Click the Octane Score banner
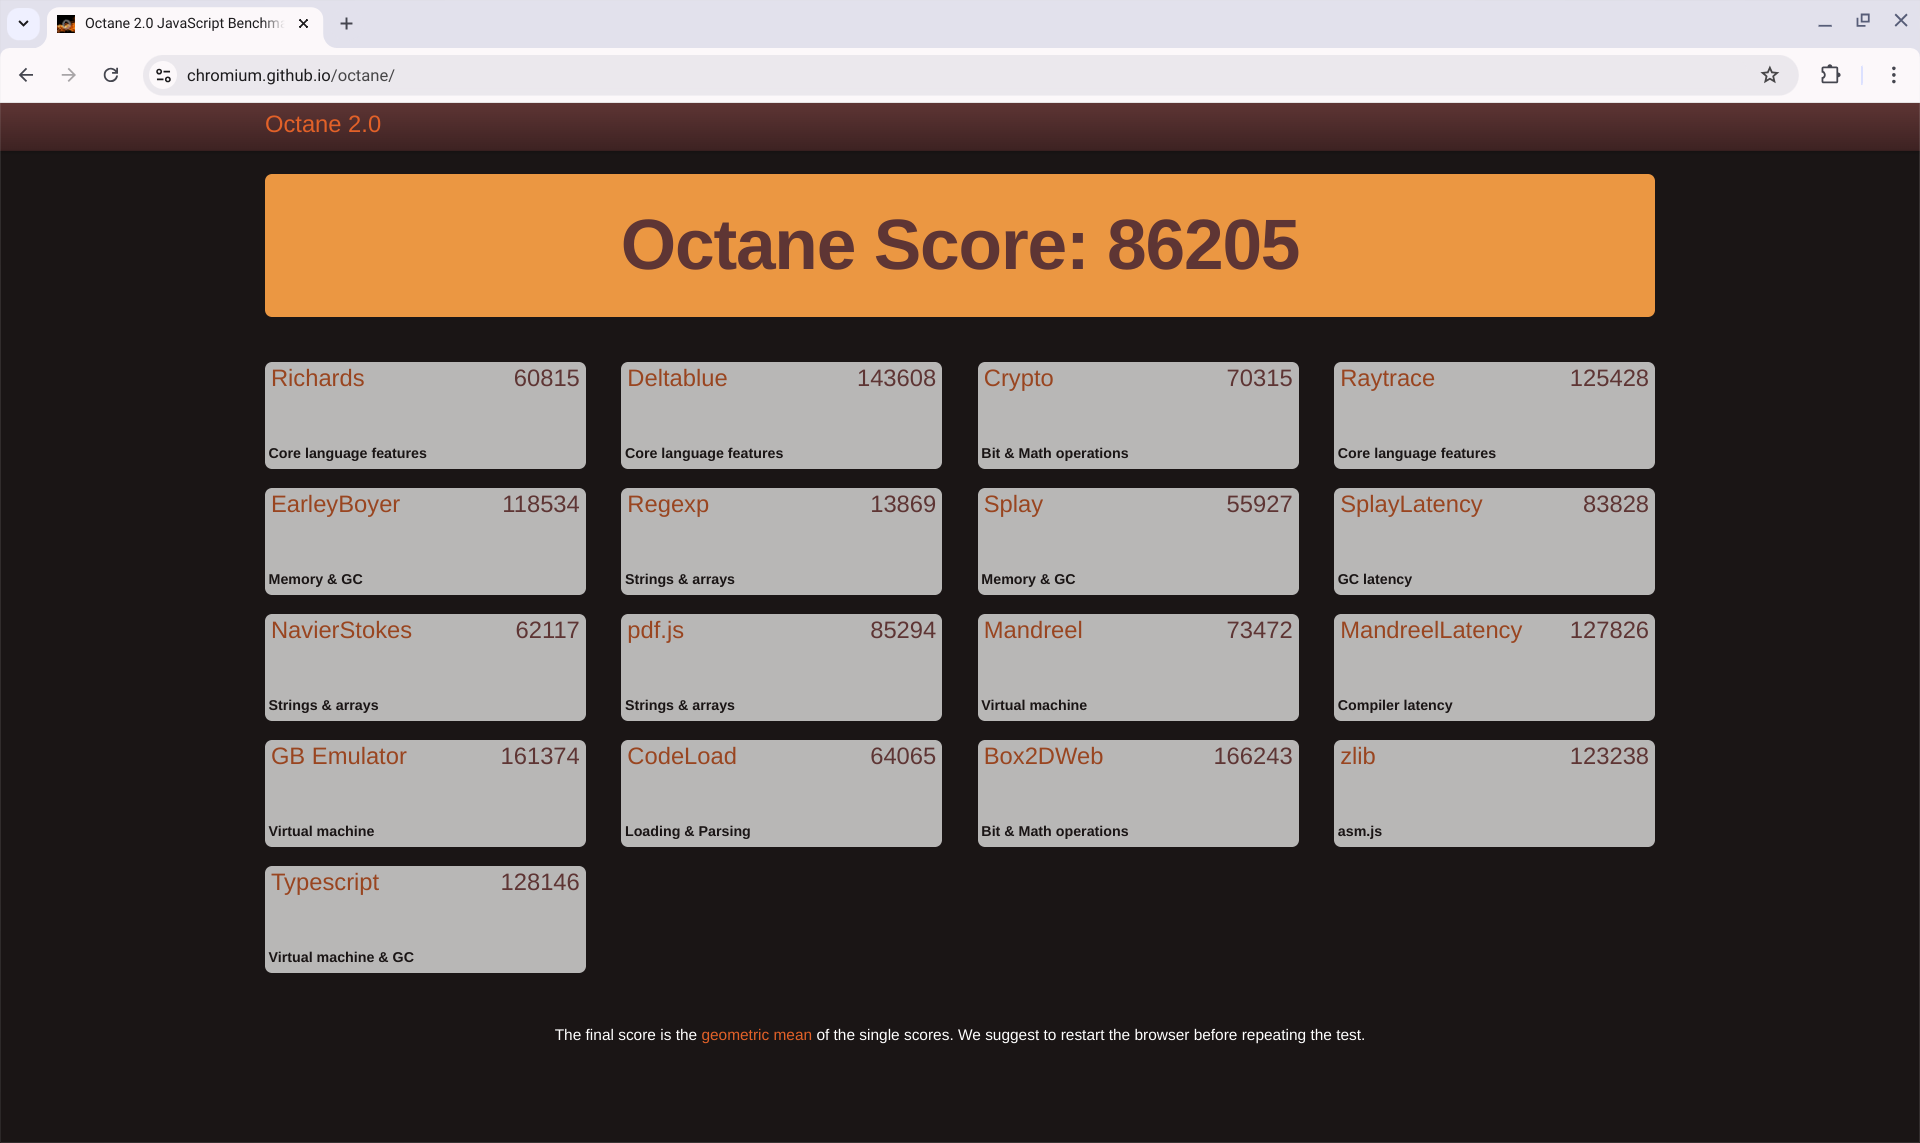The width and height of the screenshot is (1920, 1143). [959, 245]
